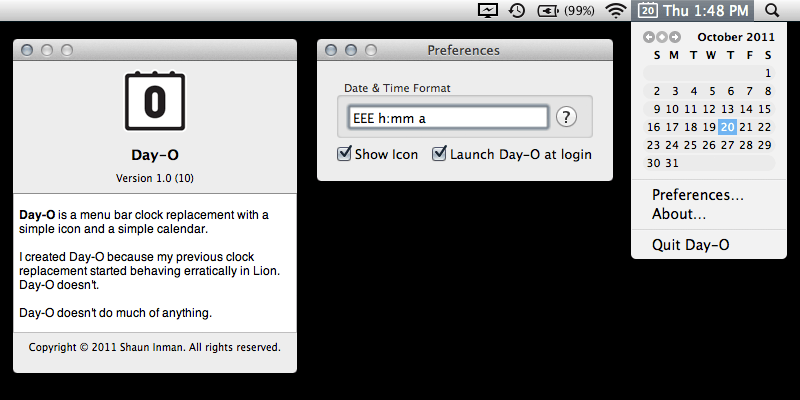
Task: Choose Quit Day-O menu item
Action: pyautogui.click(x=690, y=245)
